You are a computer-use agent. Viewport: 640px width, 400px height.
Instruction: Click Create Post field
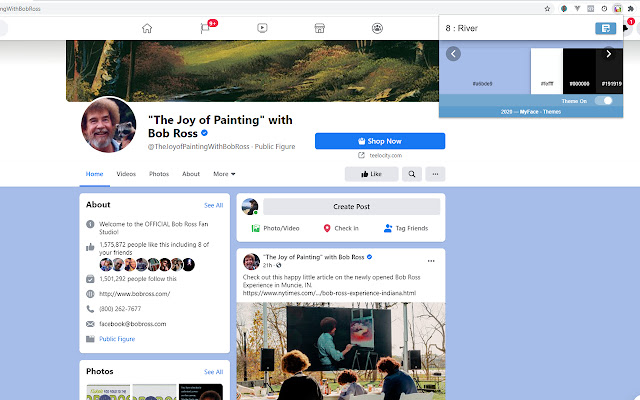pos(351,207)
